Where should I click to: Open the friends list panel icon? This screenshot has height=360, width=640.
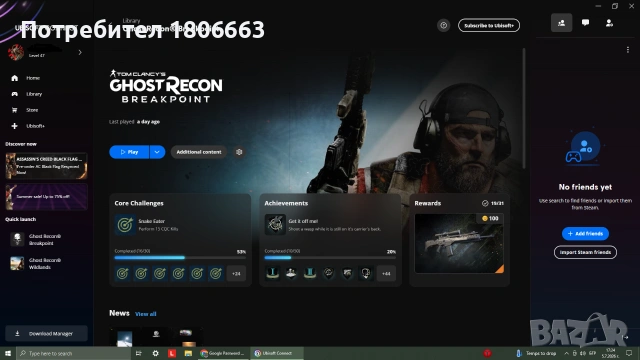pos(562,23)
